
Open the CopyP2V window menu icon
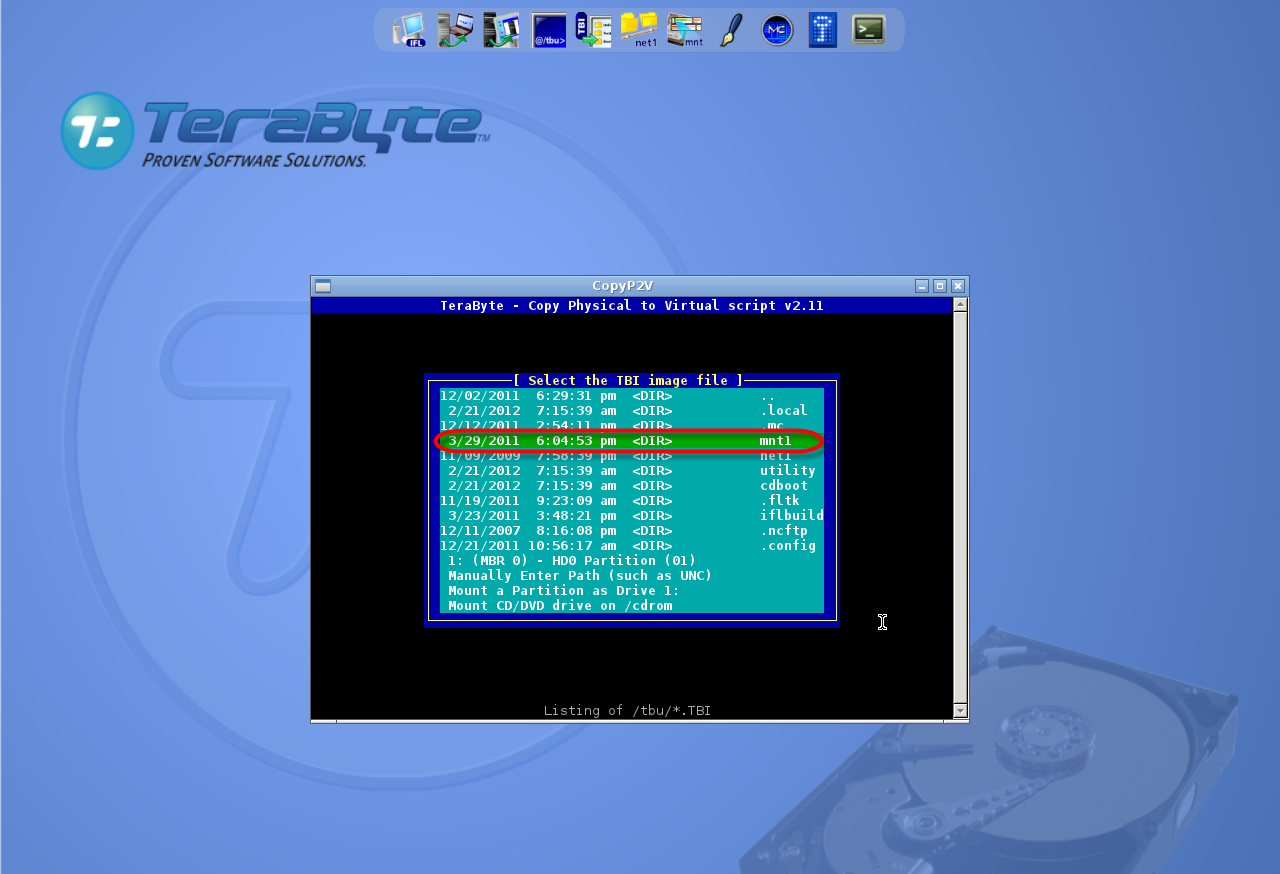(x=323, y=286)
